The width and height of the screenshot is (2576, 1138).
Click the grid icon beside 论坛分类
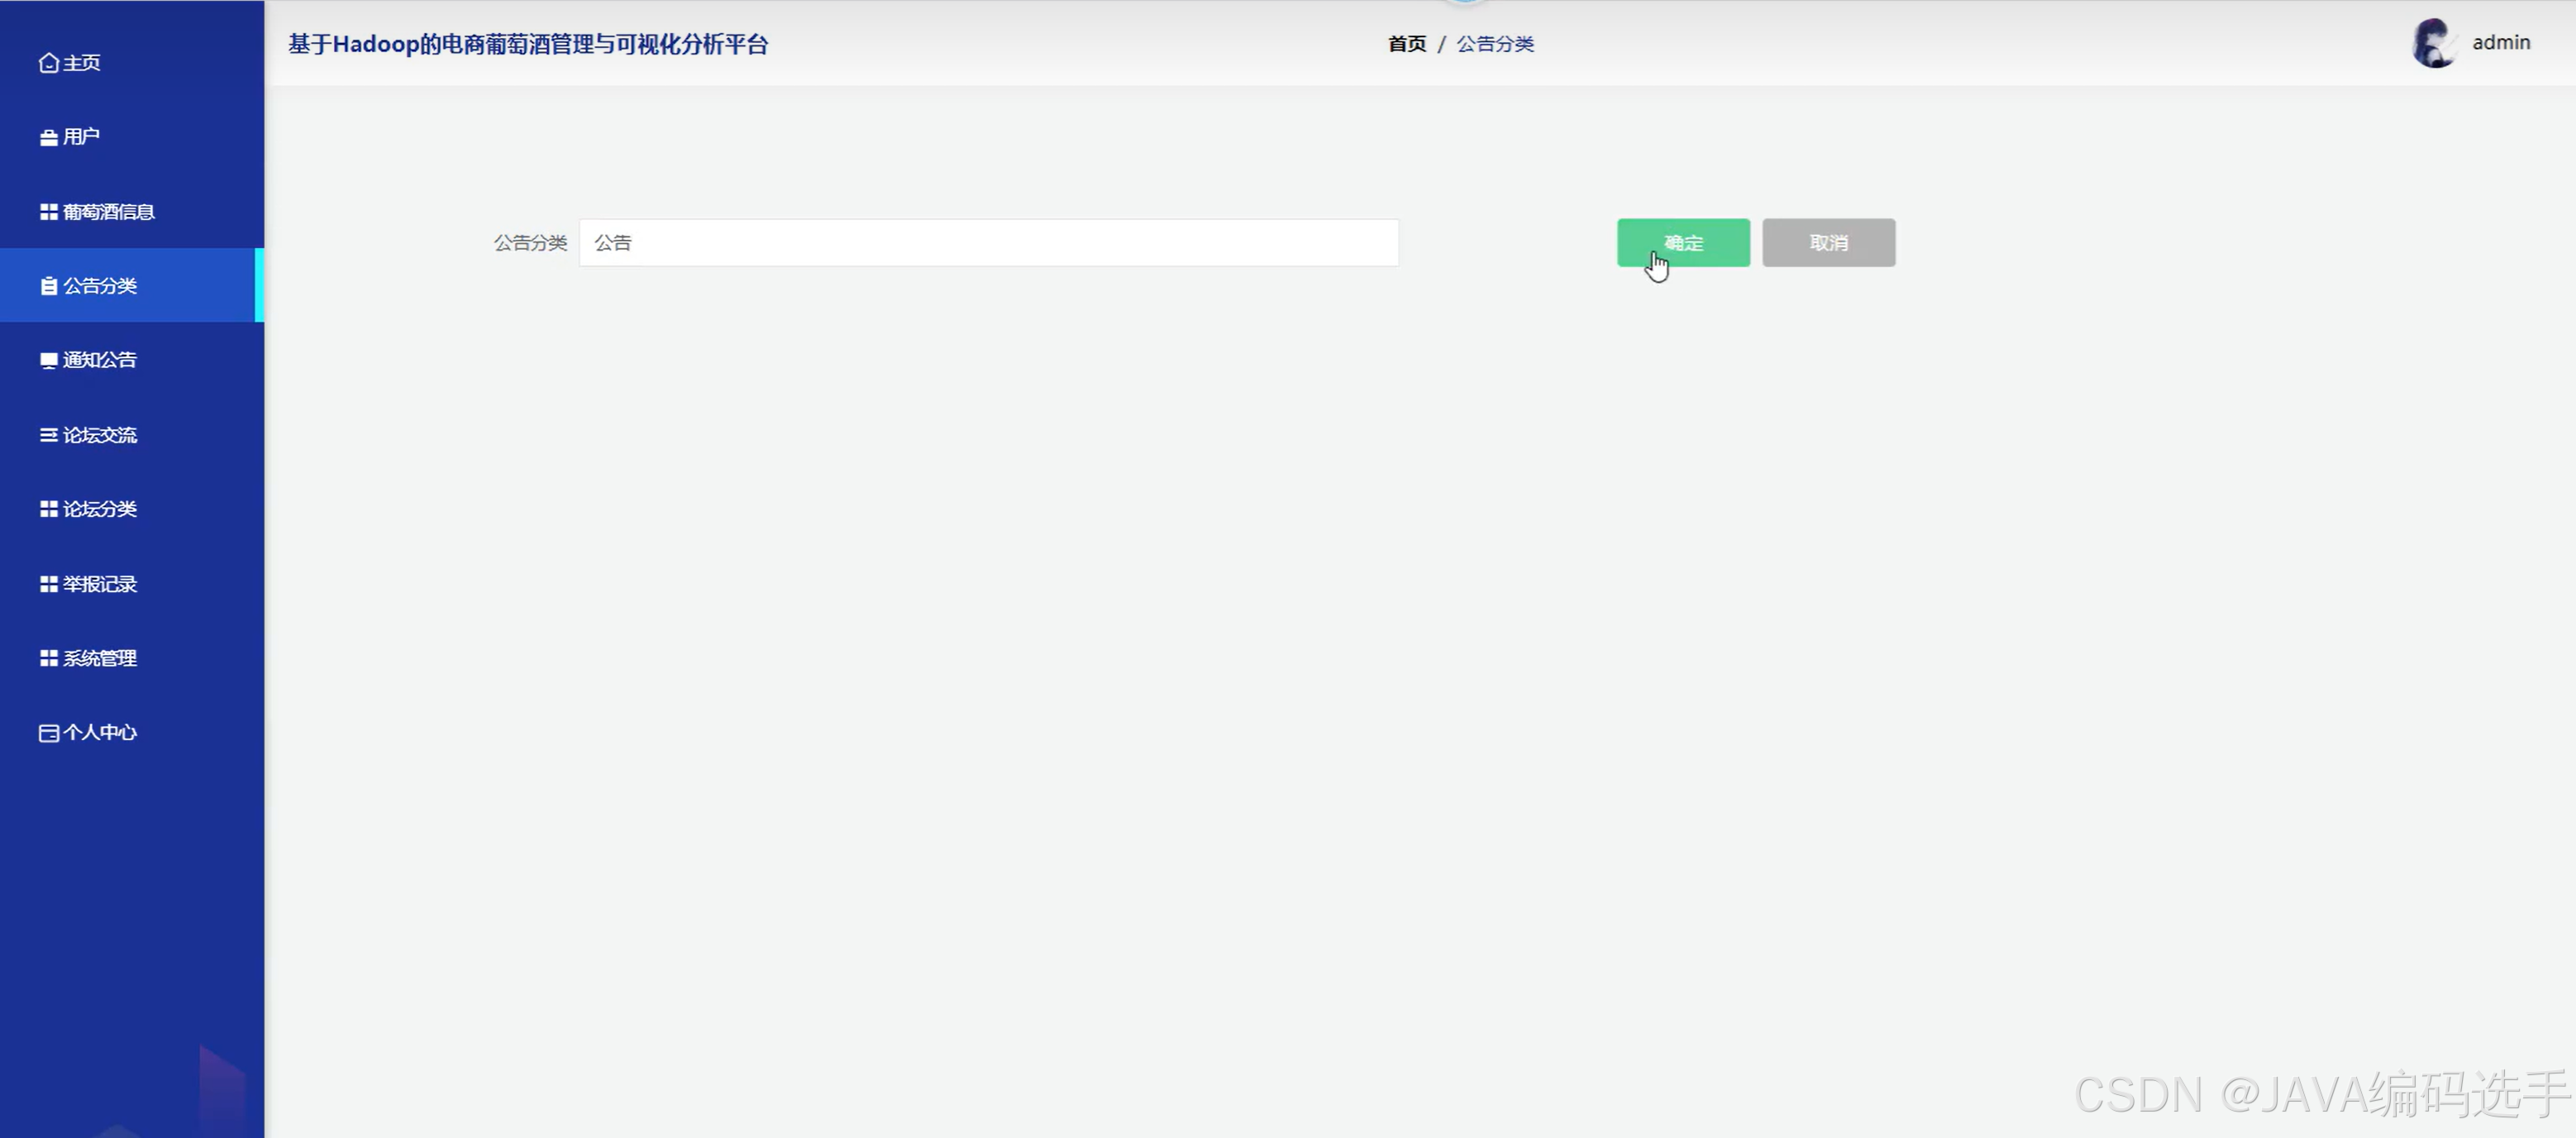pyautogui.click(x=48, y=509)
